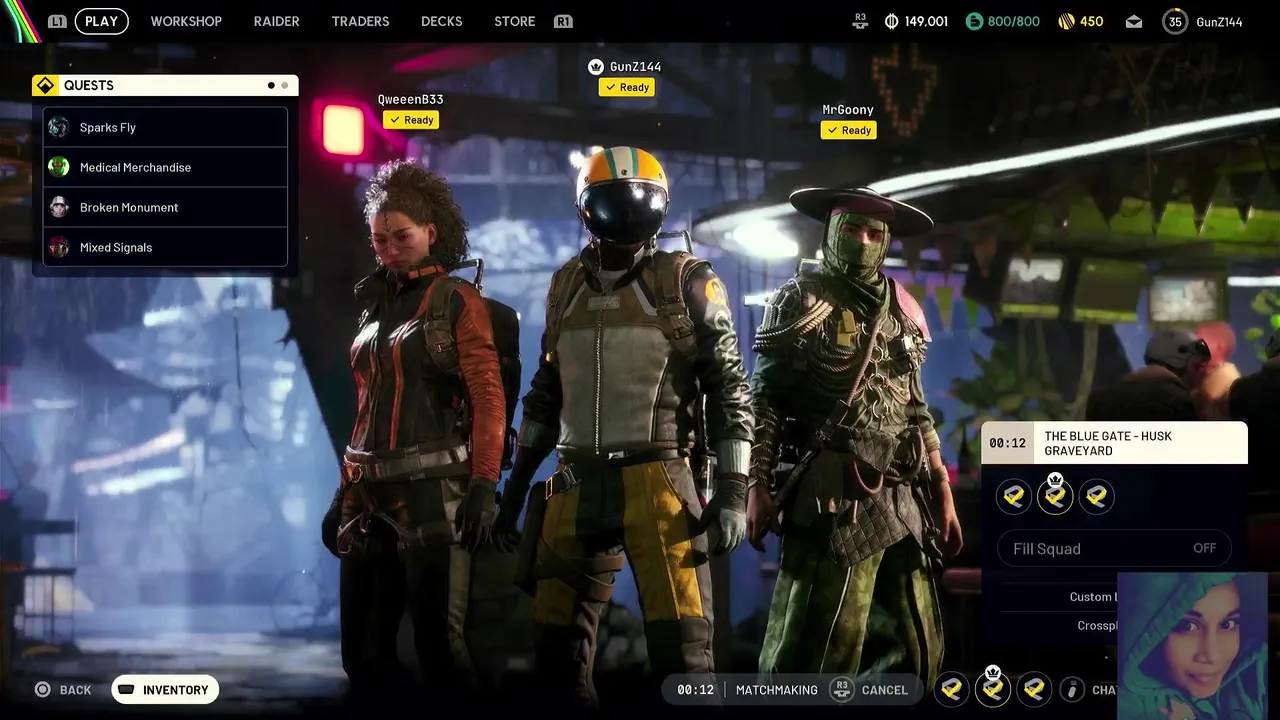Open the Sparks Fly quest

coord(165,127)
